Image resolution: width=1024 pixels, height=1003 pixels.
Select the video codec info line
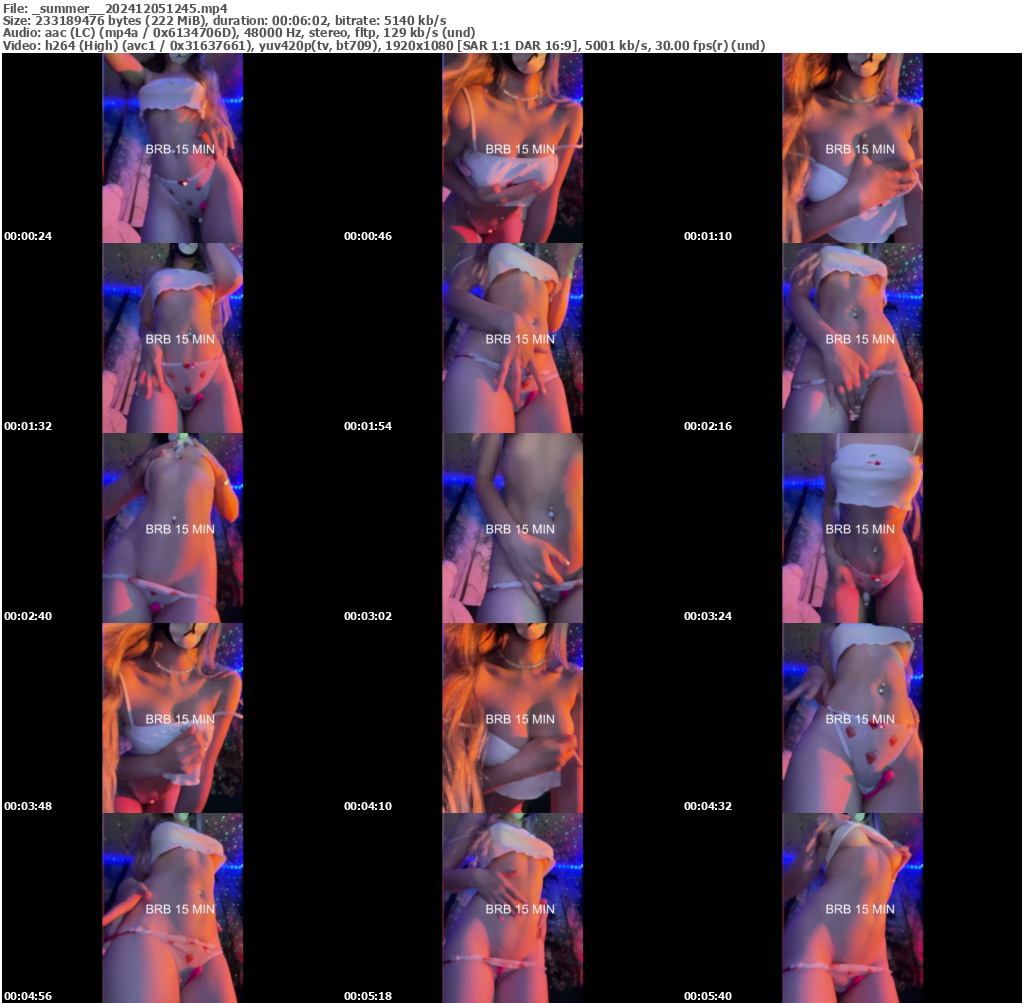point(385,44)
